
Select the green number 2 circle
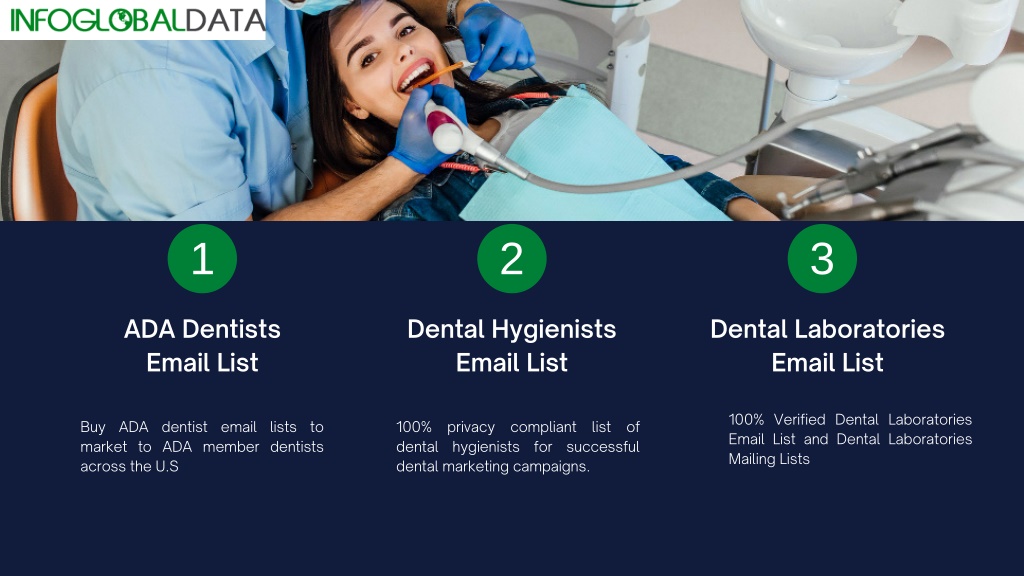512,259
